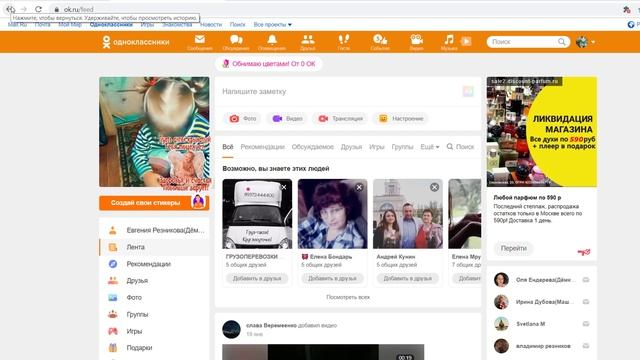The image size is (640, 360).
Task: Open the Оповещения bell icon
Action: 272,40
